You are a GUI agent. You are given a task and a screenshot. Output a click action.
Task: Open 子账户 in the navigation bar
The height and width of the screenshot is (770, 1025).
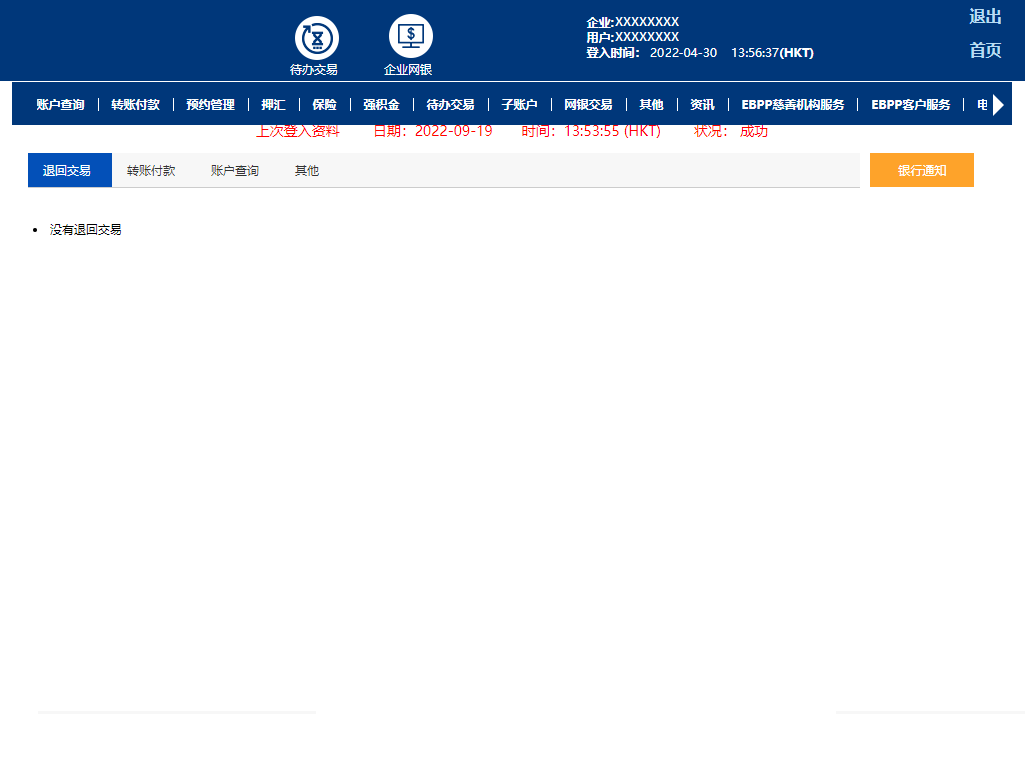[x=519, y=104]
